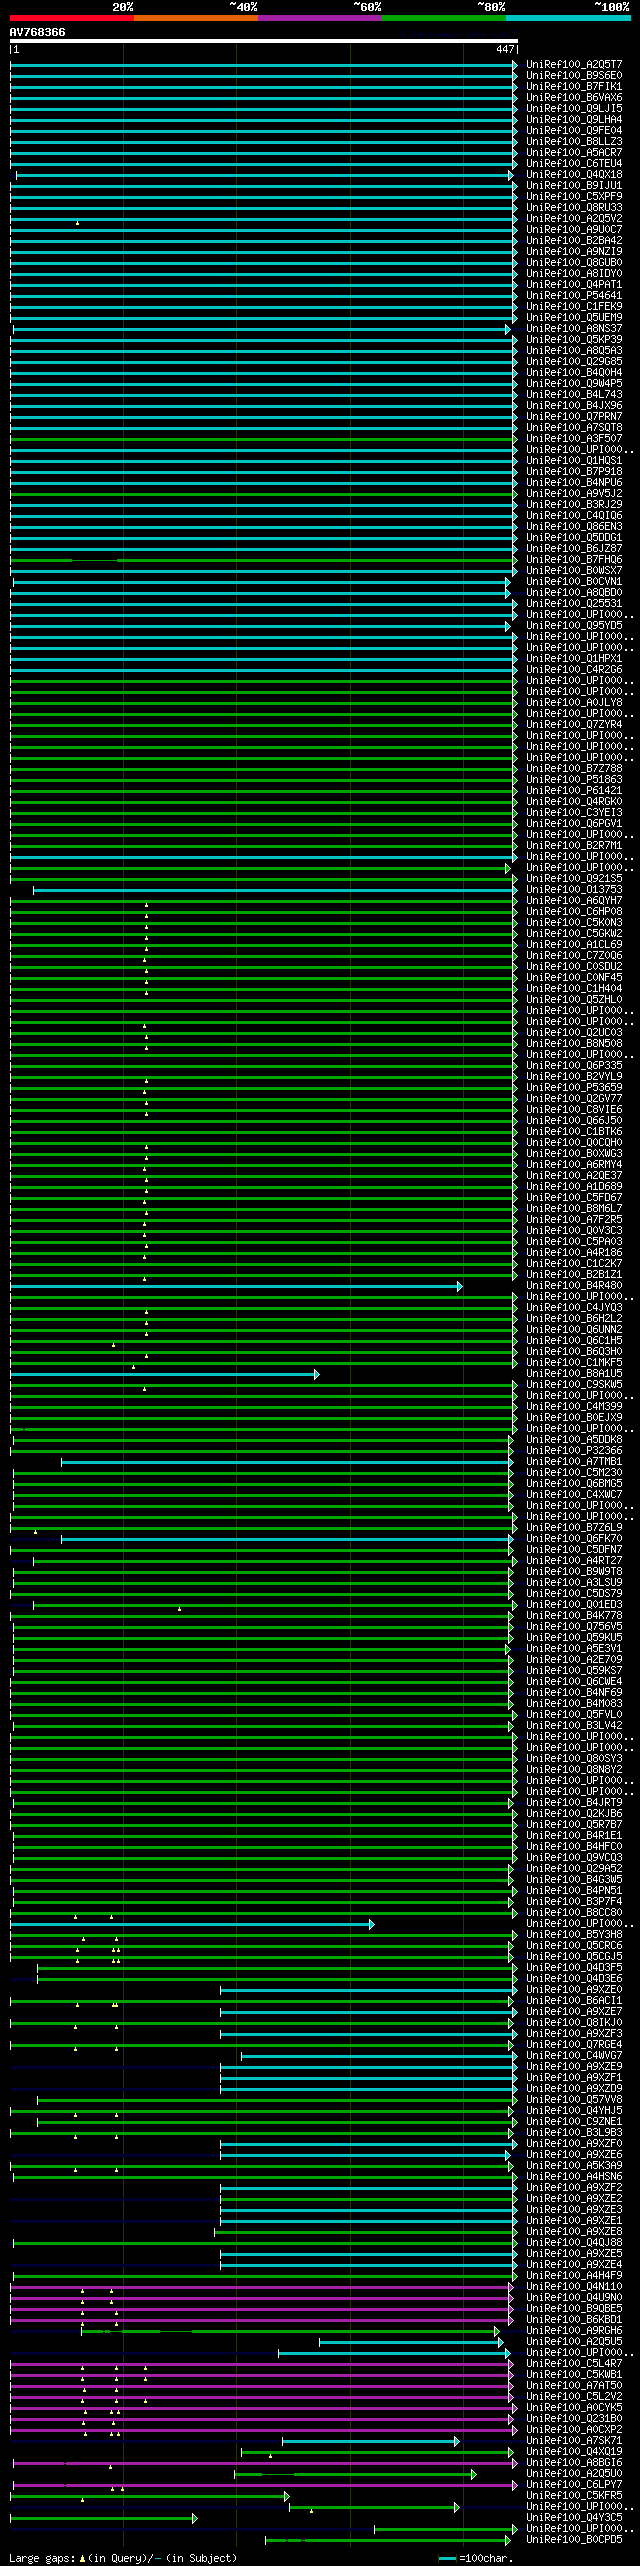Click UniRef100_A5K3A9 label
The height and width of the screenshot is (2566, 640).
(x=574, y=2166)
